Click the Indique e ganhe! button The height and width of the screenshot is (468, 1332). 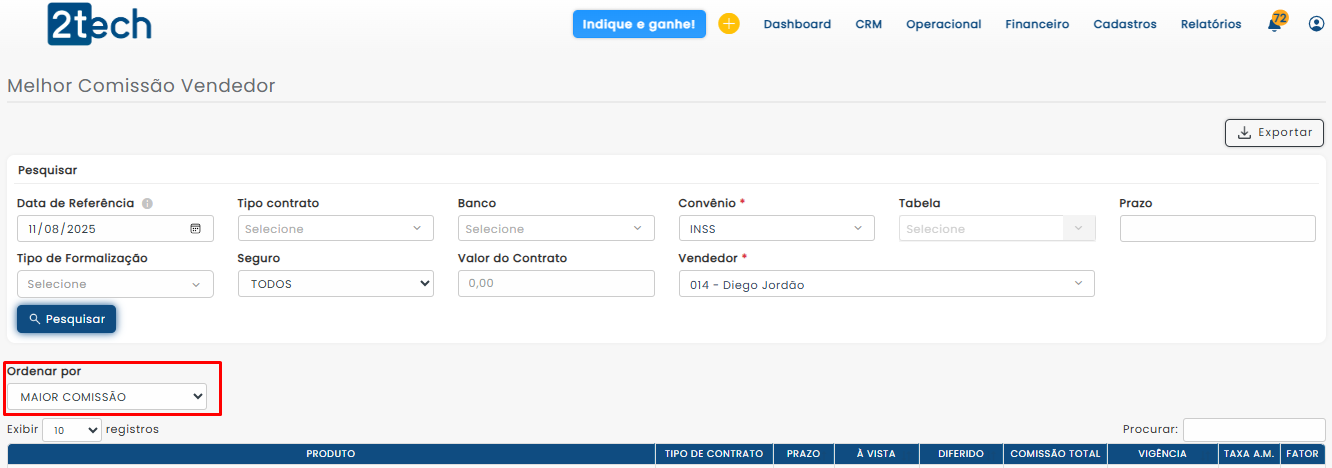click(639, 24)
